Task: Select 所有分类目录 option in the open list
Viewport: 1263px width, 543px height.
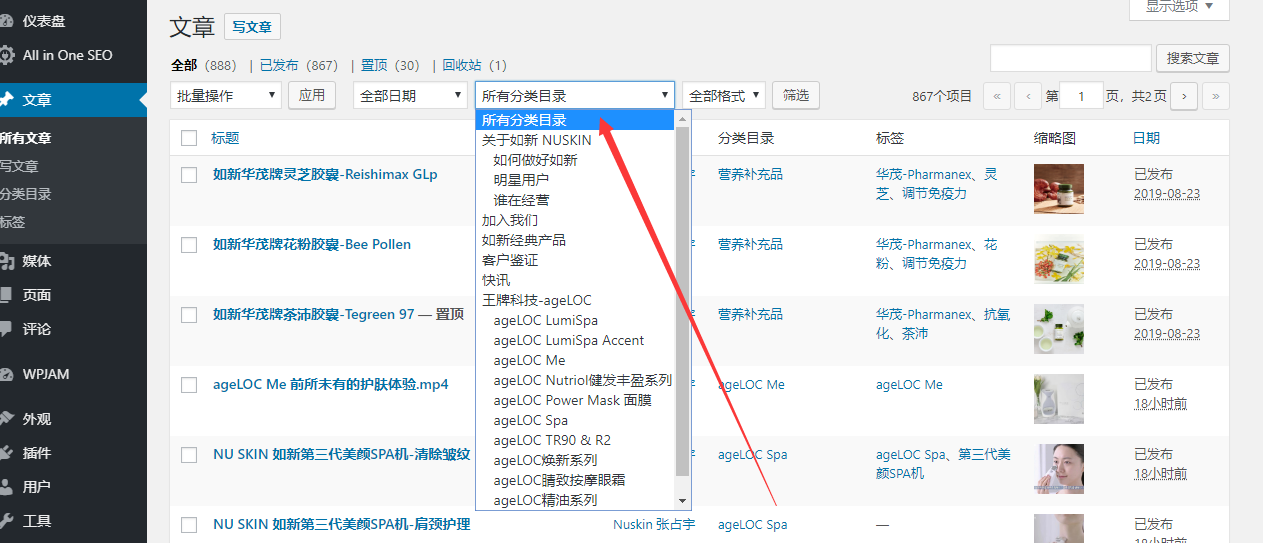Action: pos(576,120)
